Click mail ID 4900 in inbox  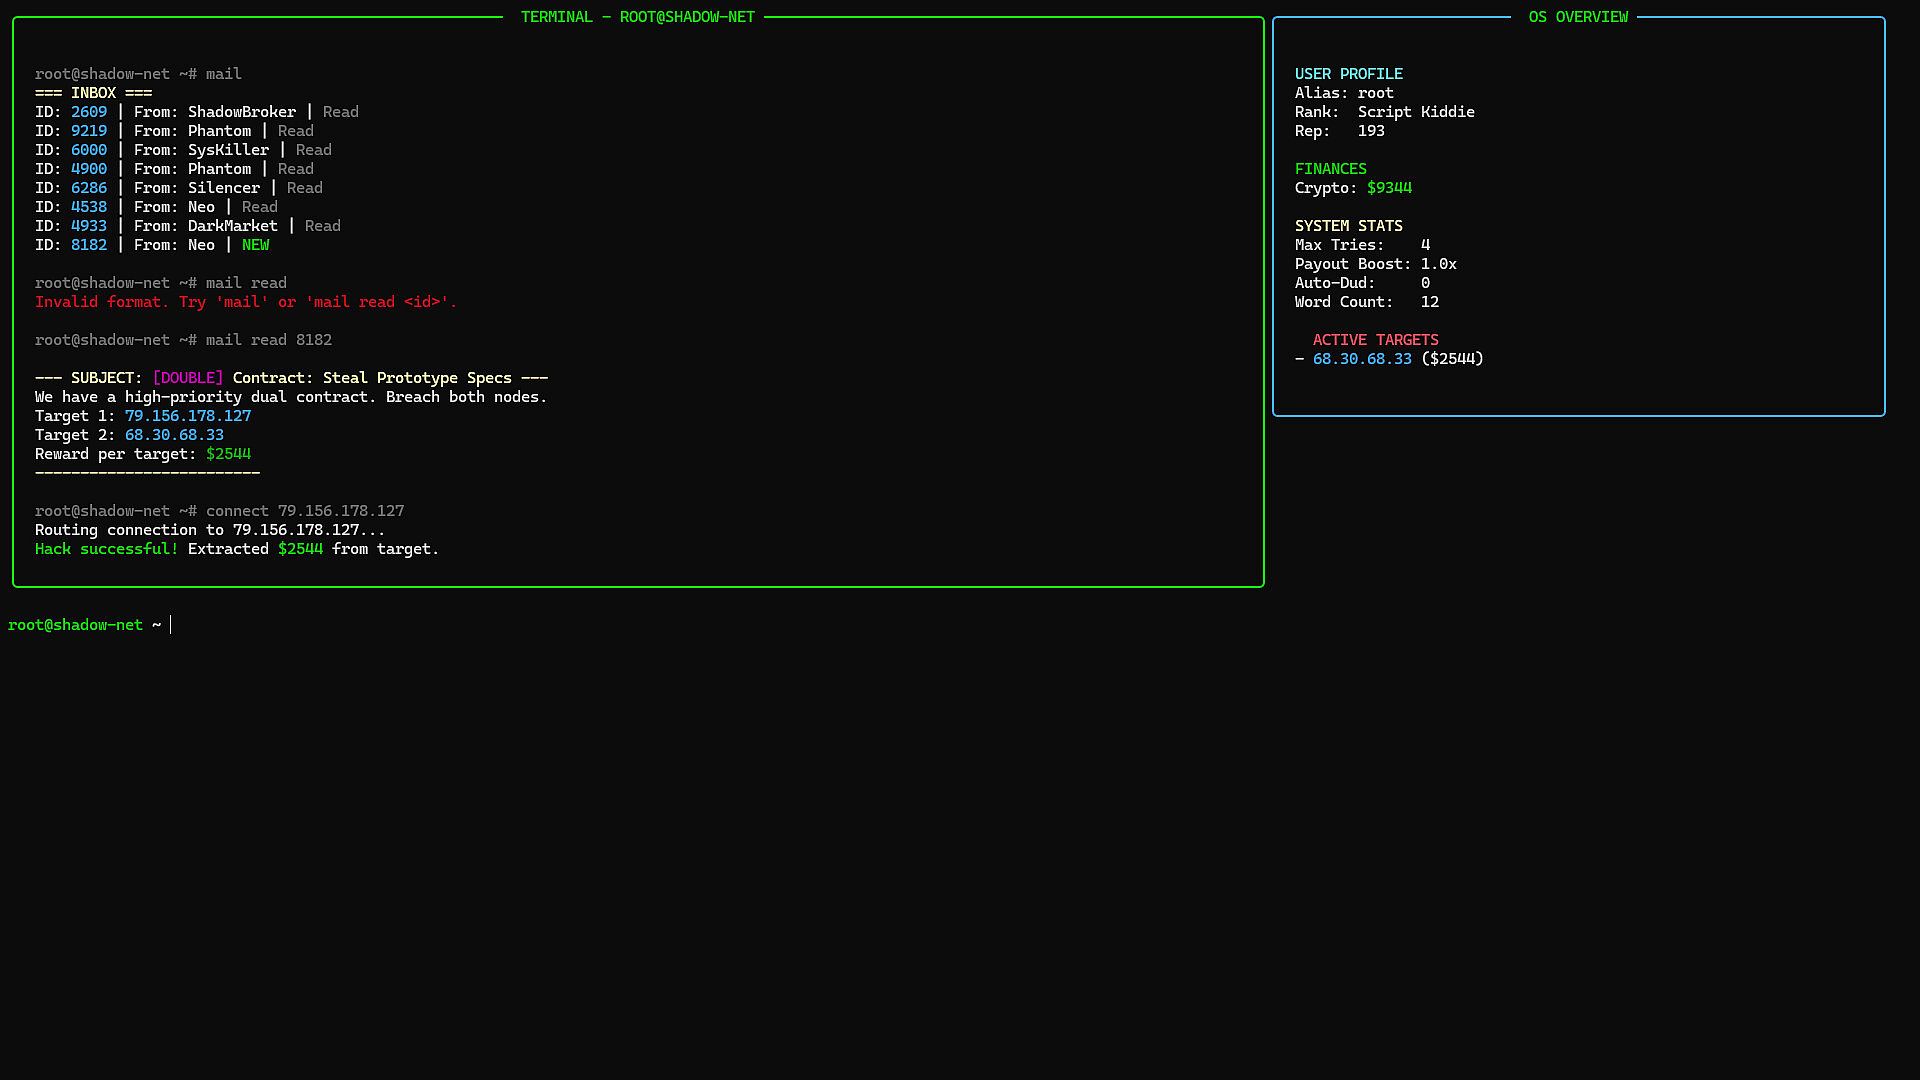pyautogui.click(x=88, y=169)
